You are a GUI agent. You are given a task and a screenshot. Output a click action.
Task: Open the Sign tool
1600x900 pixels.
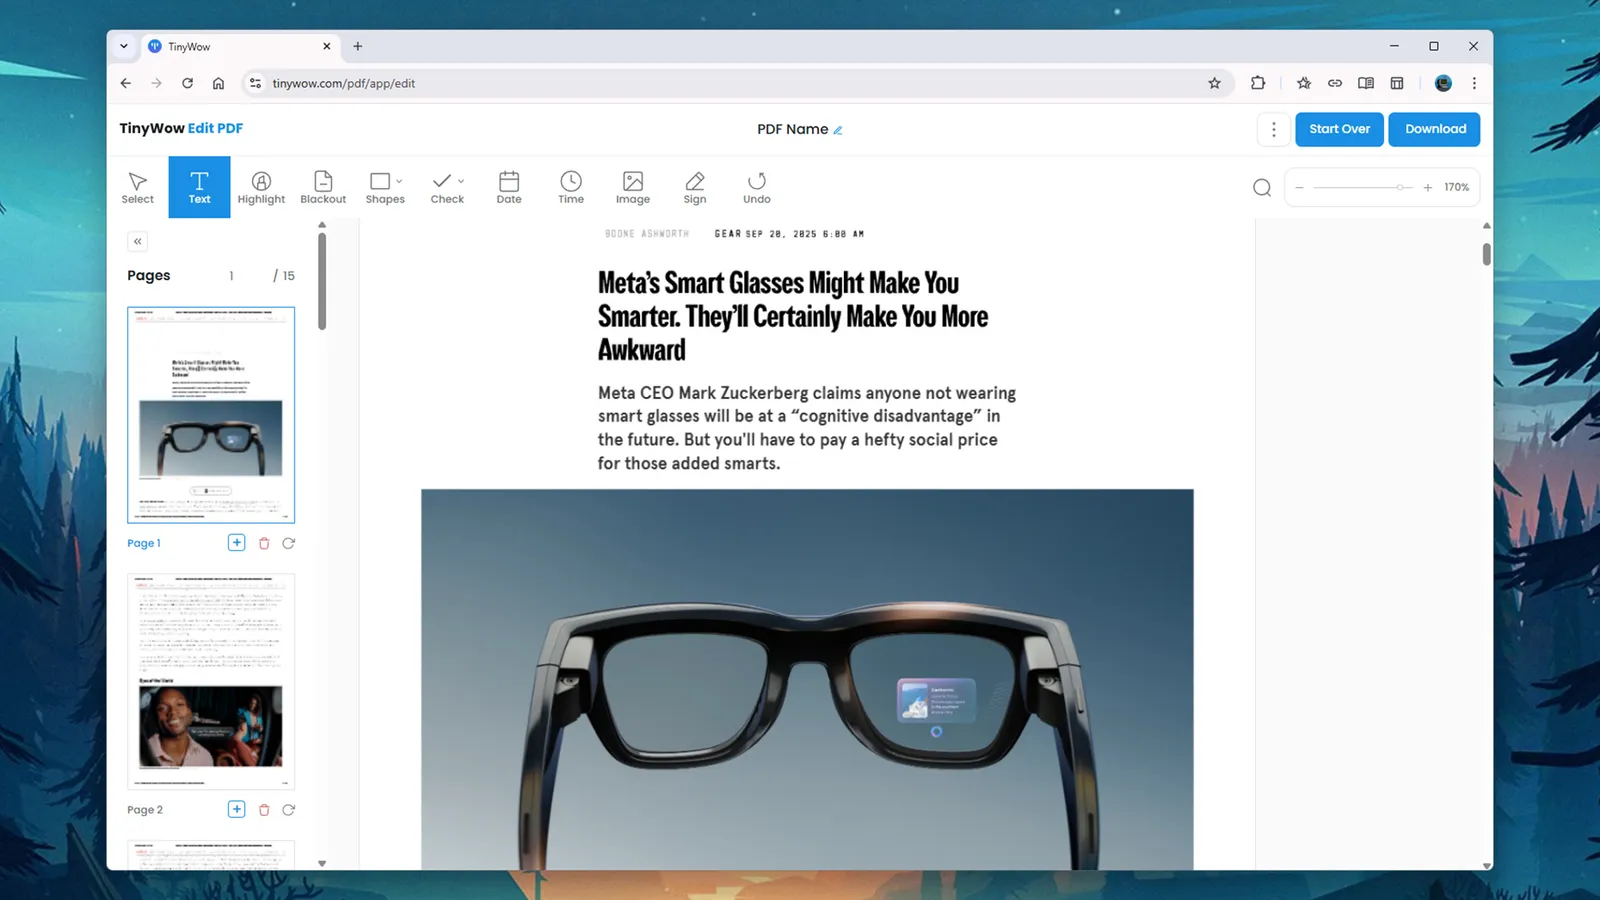coord(695,187)
